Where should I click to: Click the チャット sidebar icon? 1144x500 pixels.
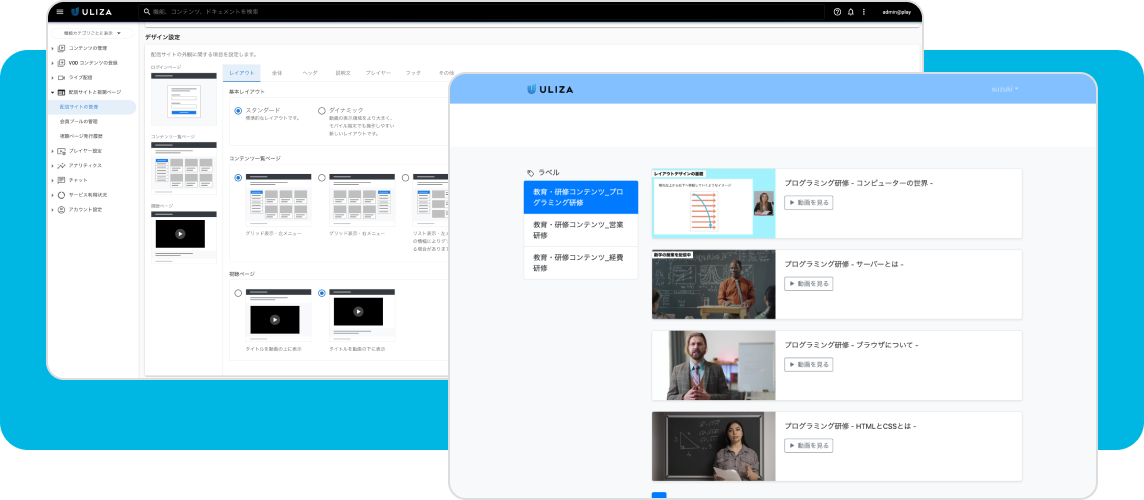[x=61, y=180]
